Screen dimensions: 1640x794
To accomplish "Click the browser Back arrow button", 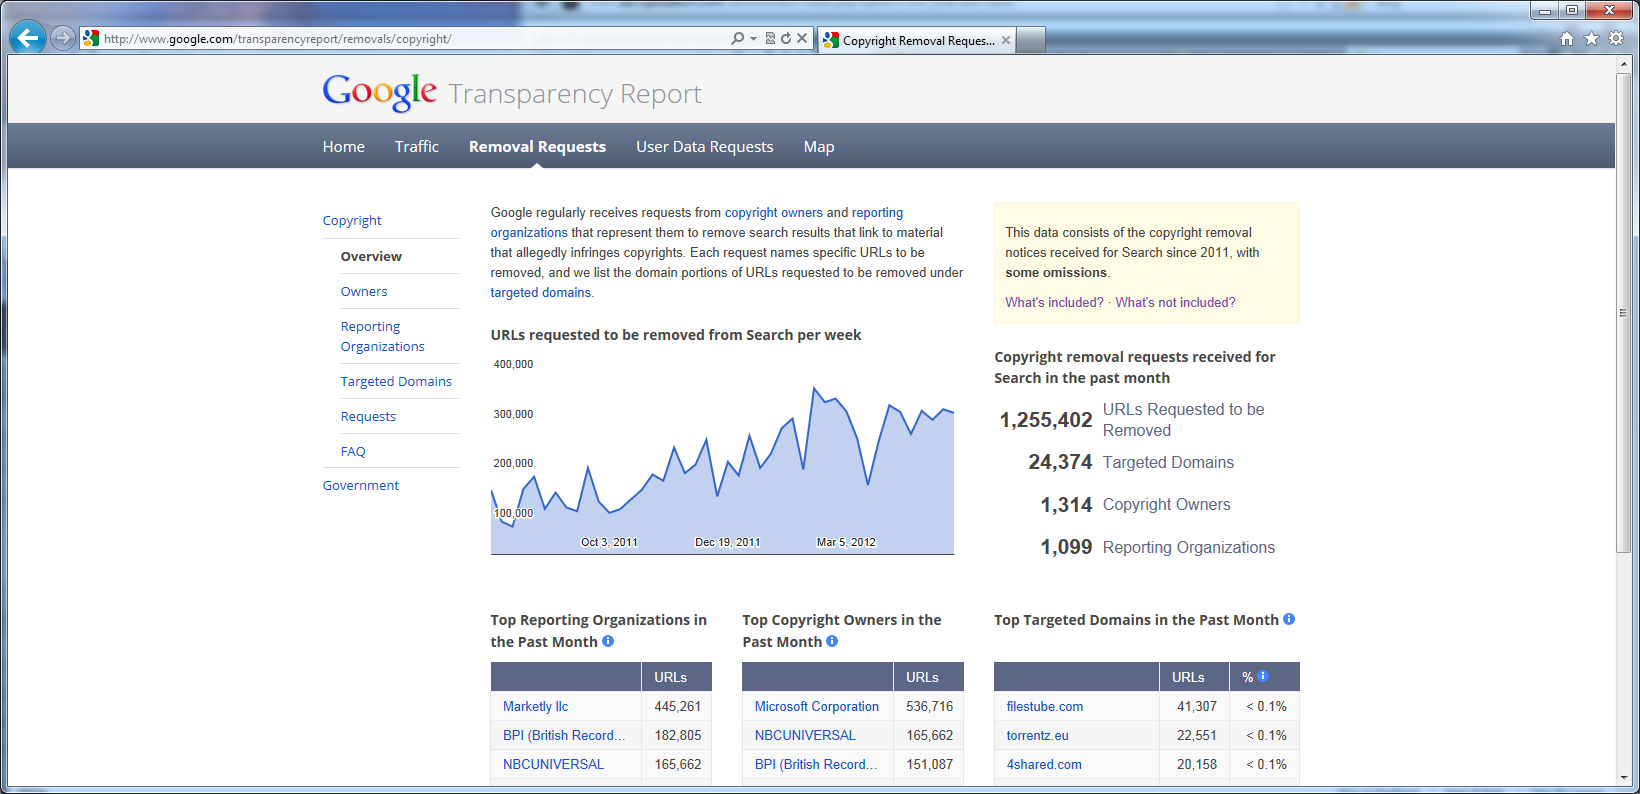I will tap(28, 38).
